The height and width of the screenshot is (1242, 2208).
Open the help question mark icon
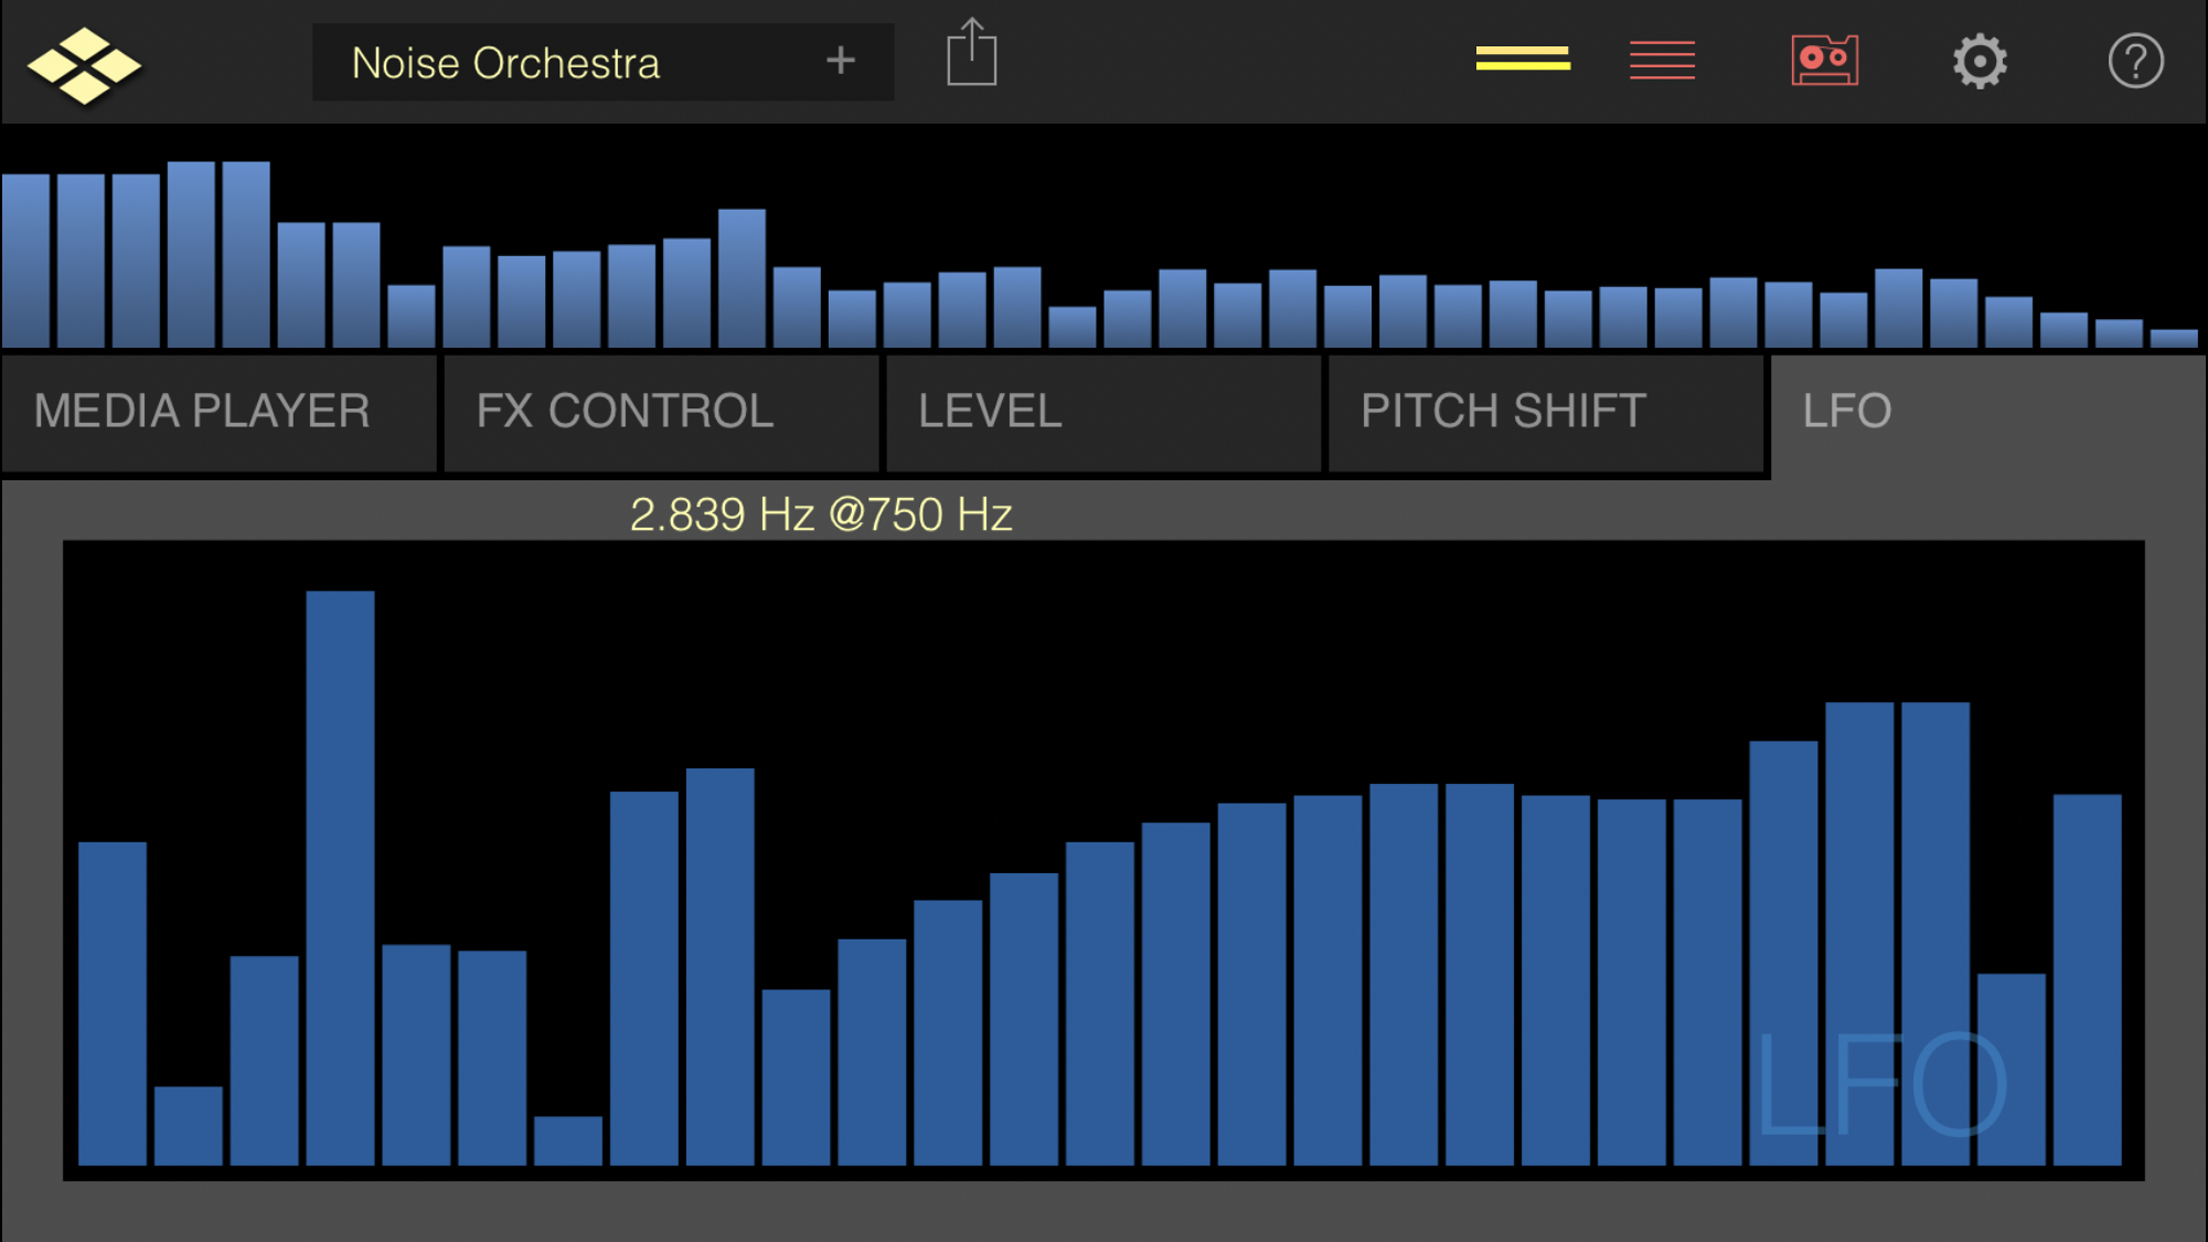[x=2135, y=62]
